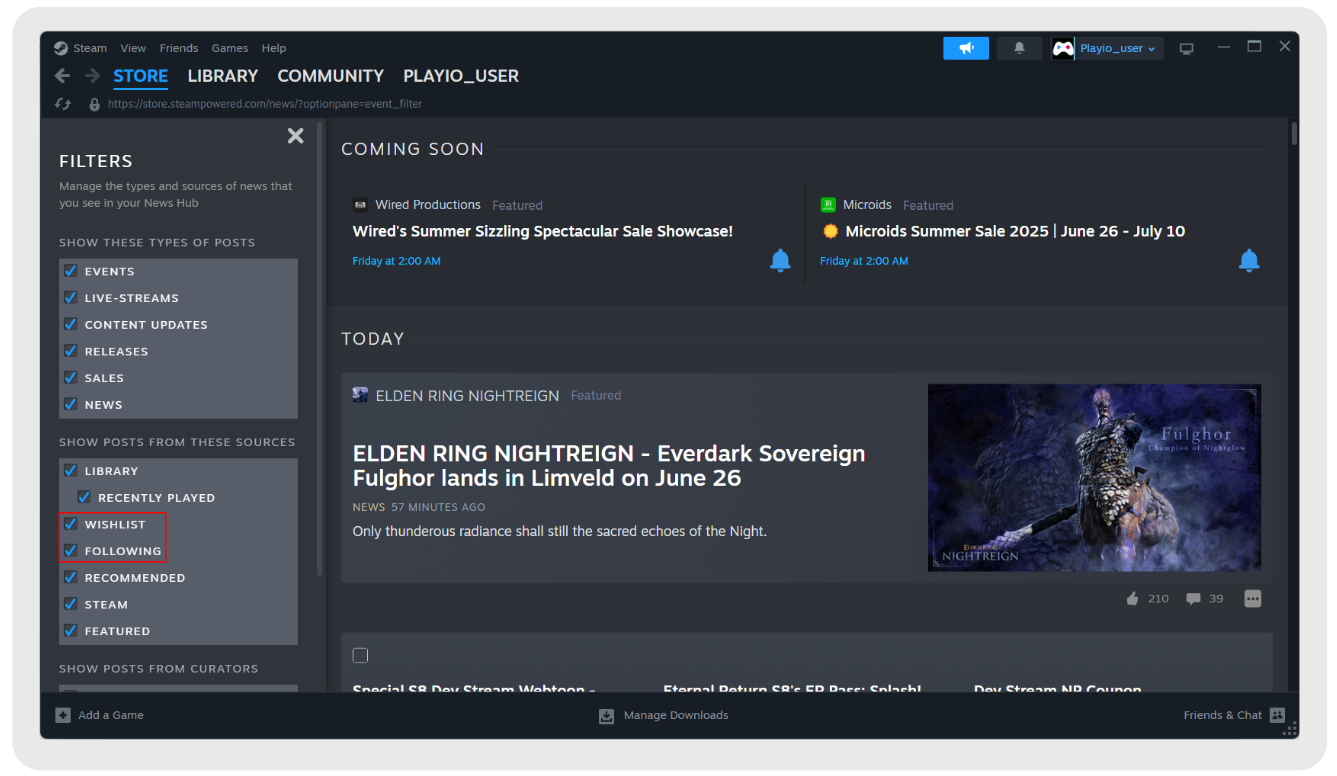This screenshot has height=776, width=1337.
Task: Tick the empty checkbox in bottom post card
Action: tap(360, 655)
